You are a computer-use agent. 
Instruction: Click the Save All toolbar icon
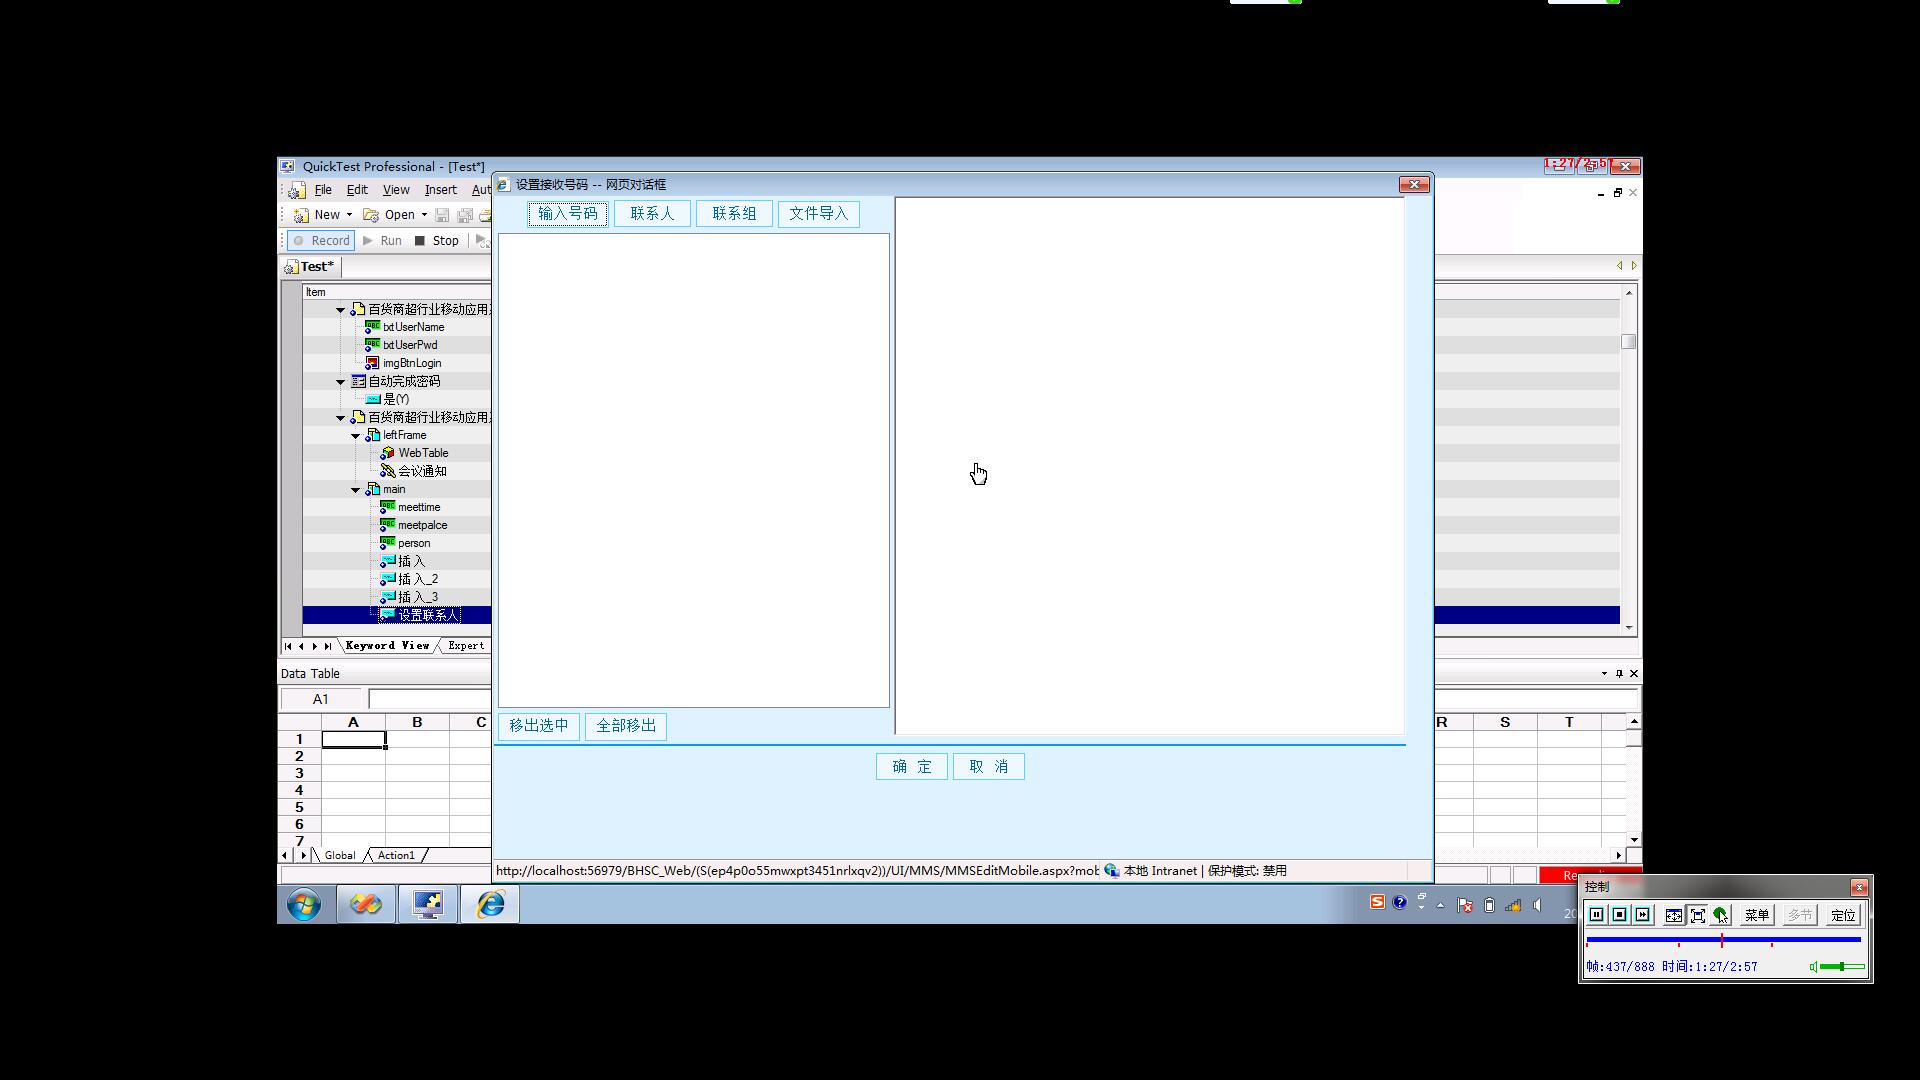point(465,215)
